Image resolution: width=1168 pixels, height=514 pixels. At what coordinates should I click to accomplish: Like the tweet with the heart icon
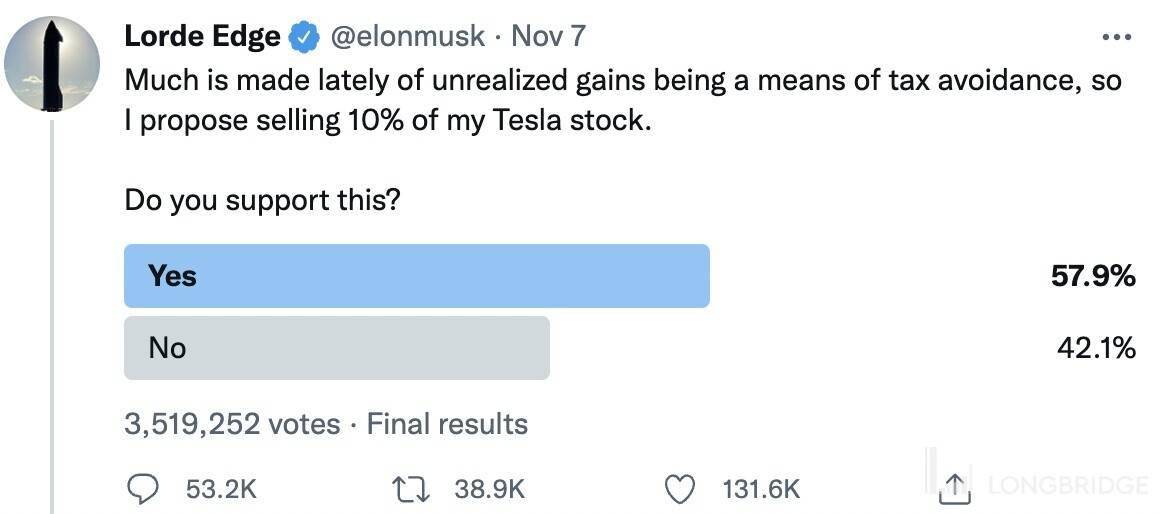click(x=680, y=488)
